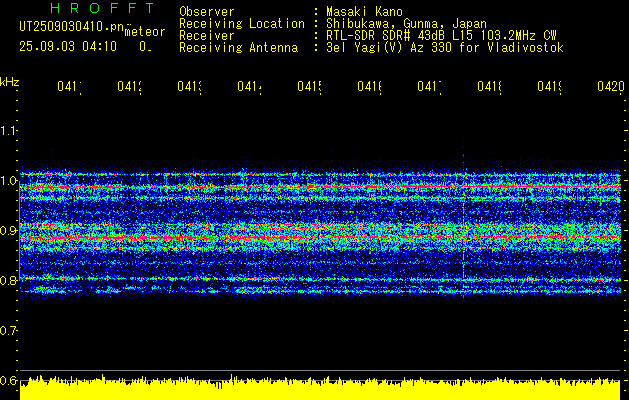Click the 0.9 kHz frequency axis label
Viewport: 629px width, 400px height.
[x=8, y=230]
